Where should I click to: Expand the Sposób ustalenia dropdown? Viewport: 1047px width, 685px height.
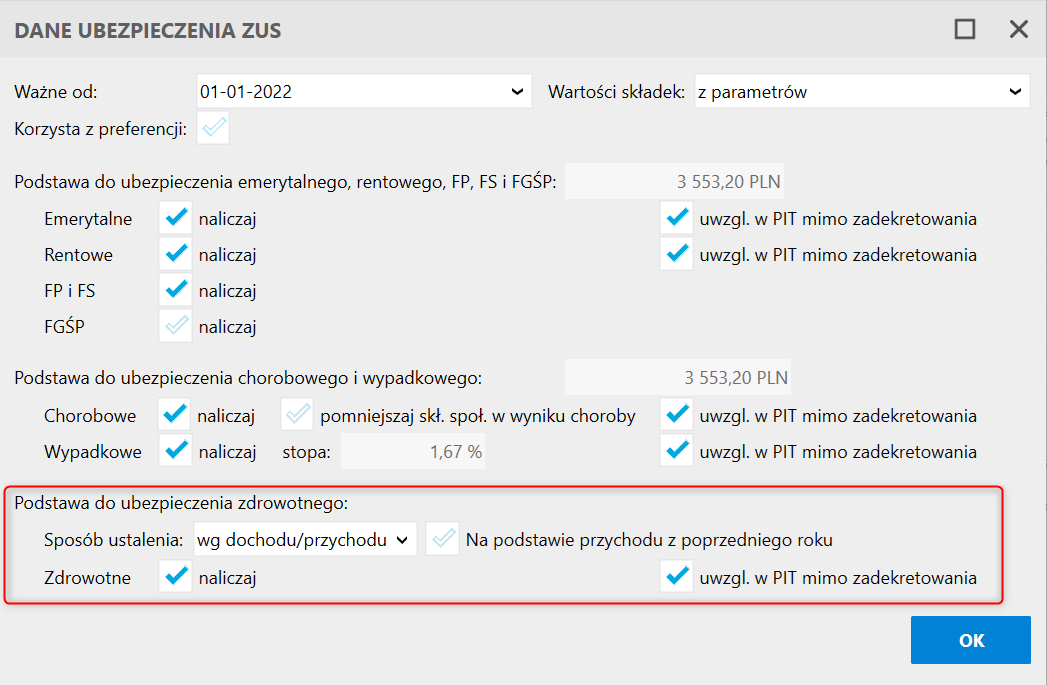coord(402,540)
